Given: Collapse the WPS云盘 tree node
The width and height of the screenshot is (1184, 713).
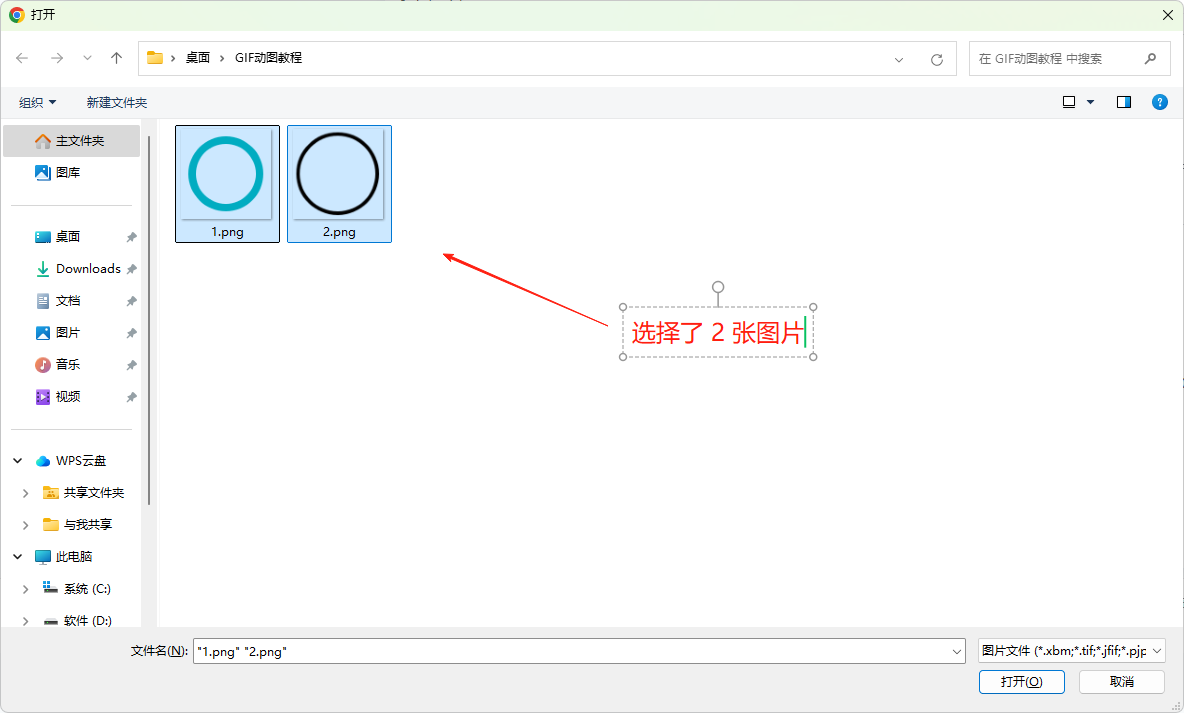Looking at the screenshot, I should point(18,461).
